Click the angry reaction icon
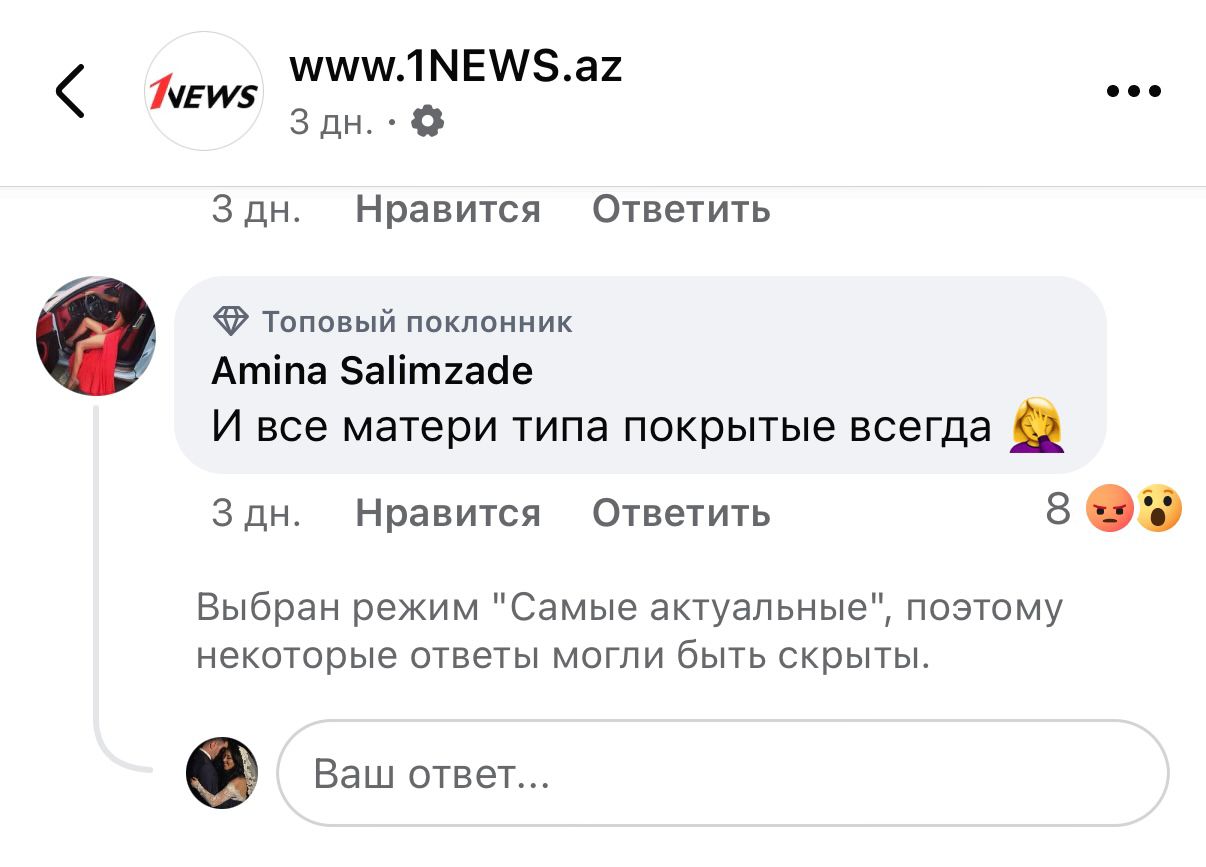This screenshot has height=867, width=1206. [x=1109, y=511]
